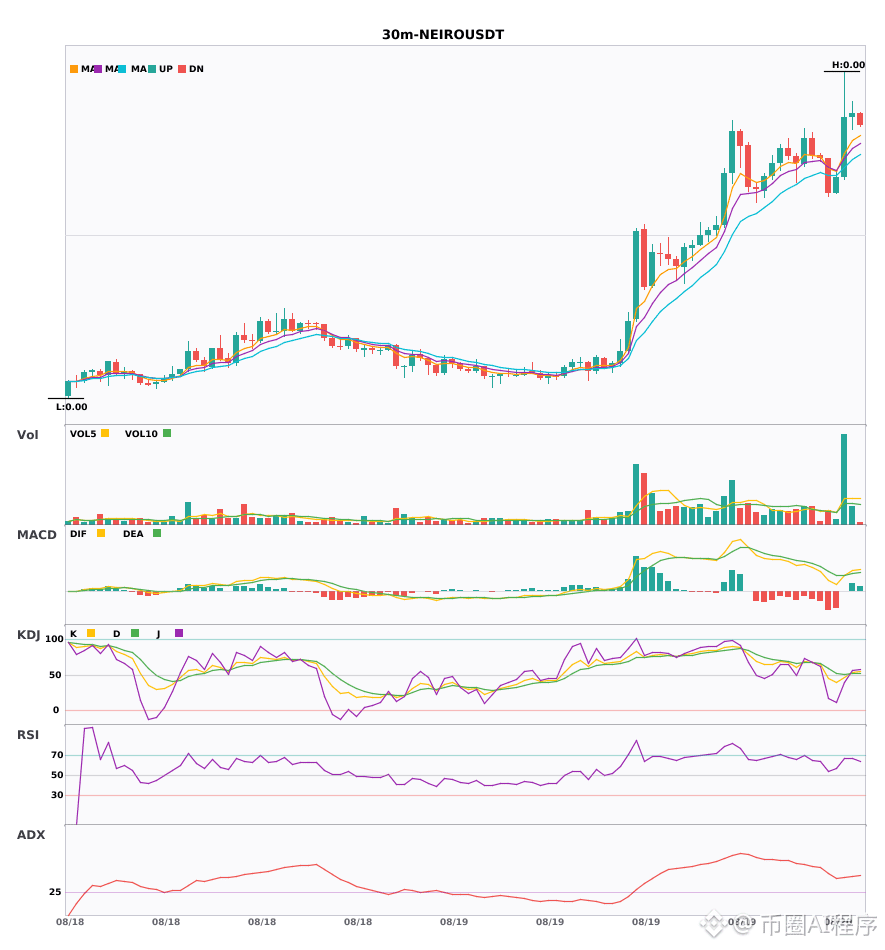This screenshot has width=885, height=950.
Task: Click the yellow K legend swatch
Action: pos(91,633)
